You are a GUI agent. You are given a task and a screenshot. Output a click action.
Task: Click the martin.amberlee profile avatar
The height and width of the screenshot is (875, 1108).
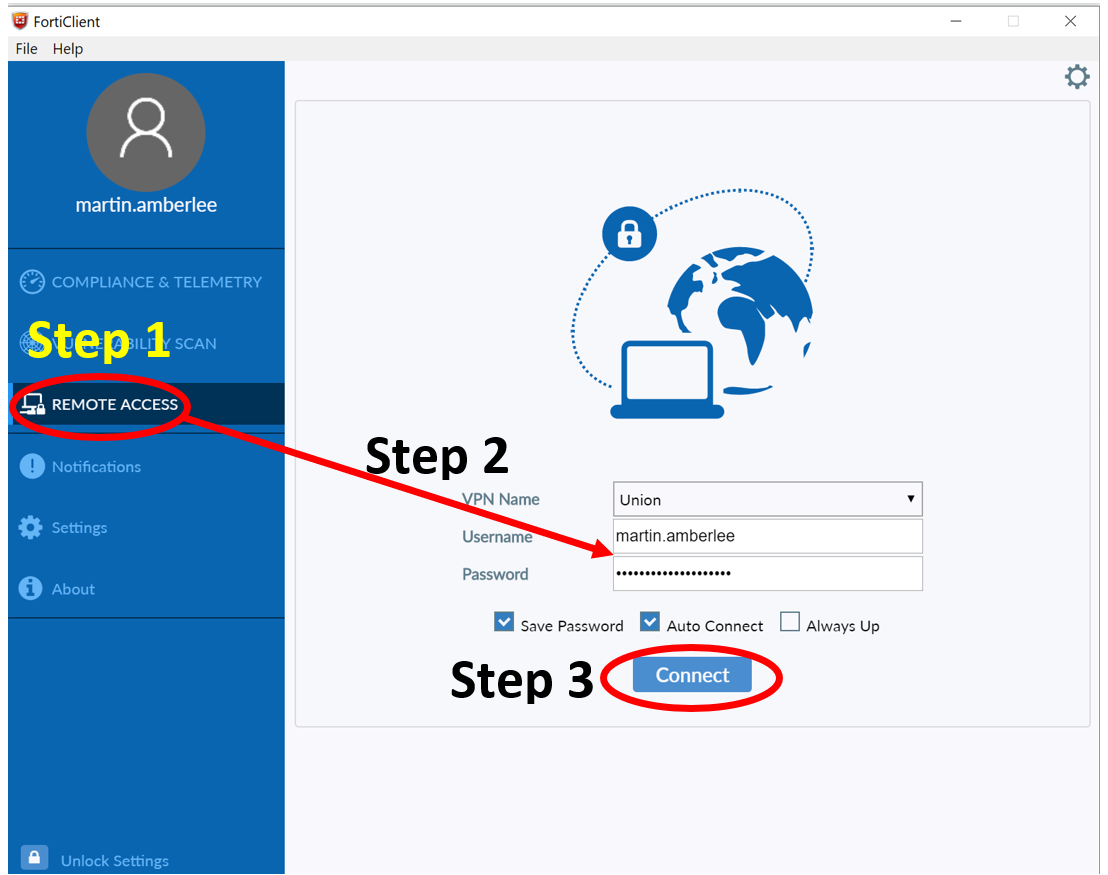(x=146, y=131)
